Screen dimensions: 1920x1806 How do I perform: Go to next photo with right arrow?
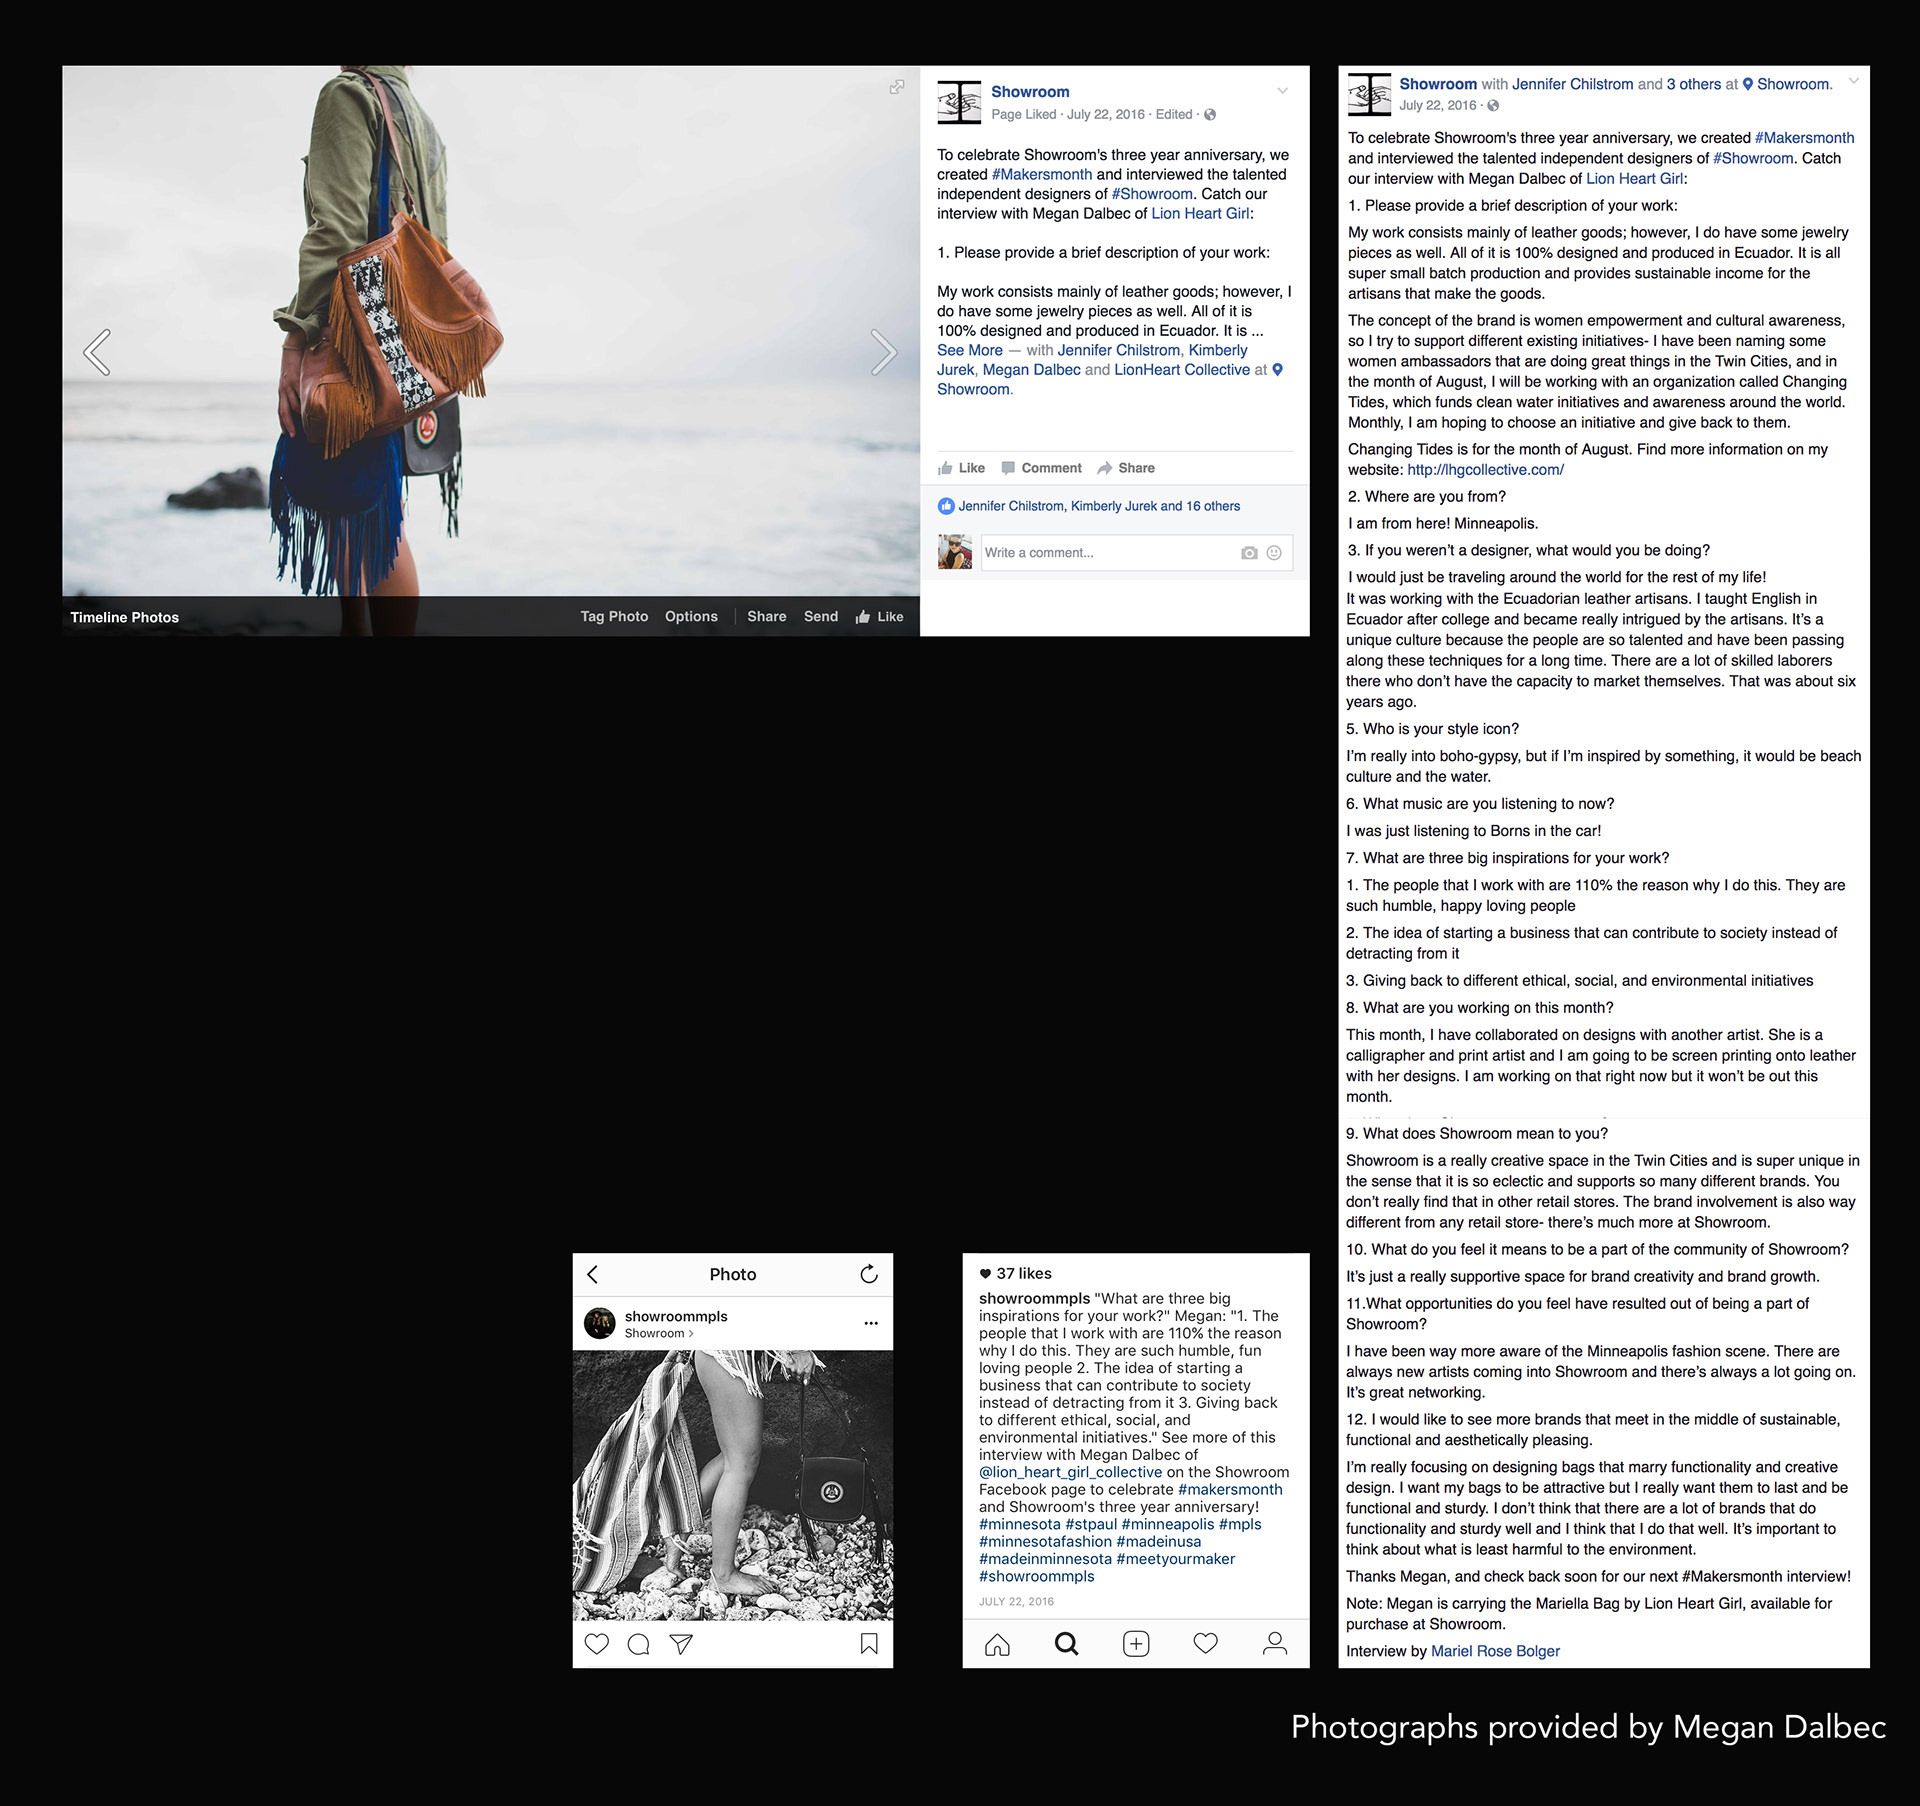tap(883, 352)
